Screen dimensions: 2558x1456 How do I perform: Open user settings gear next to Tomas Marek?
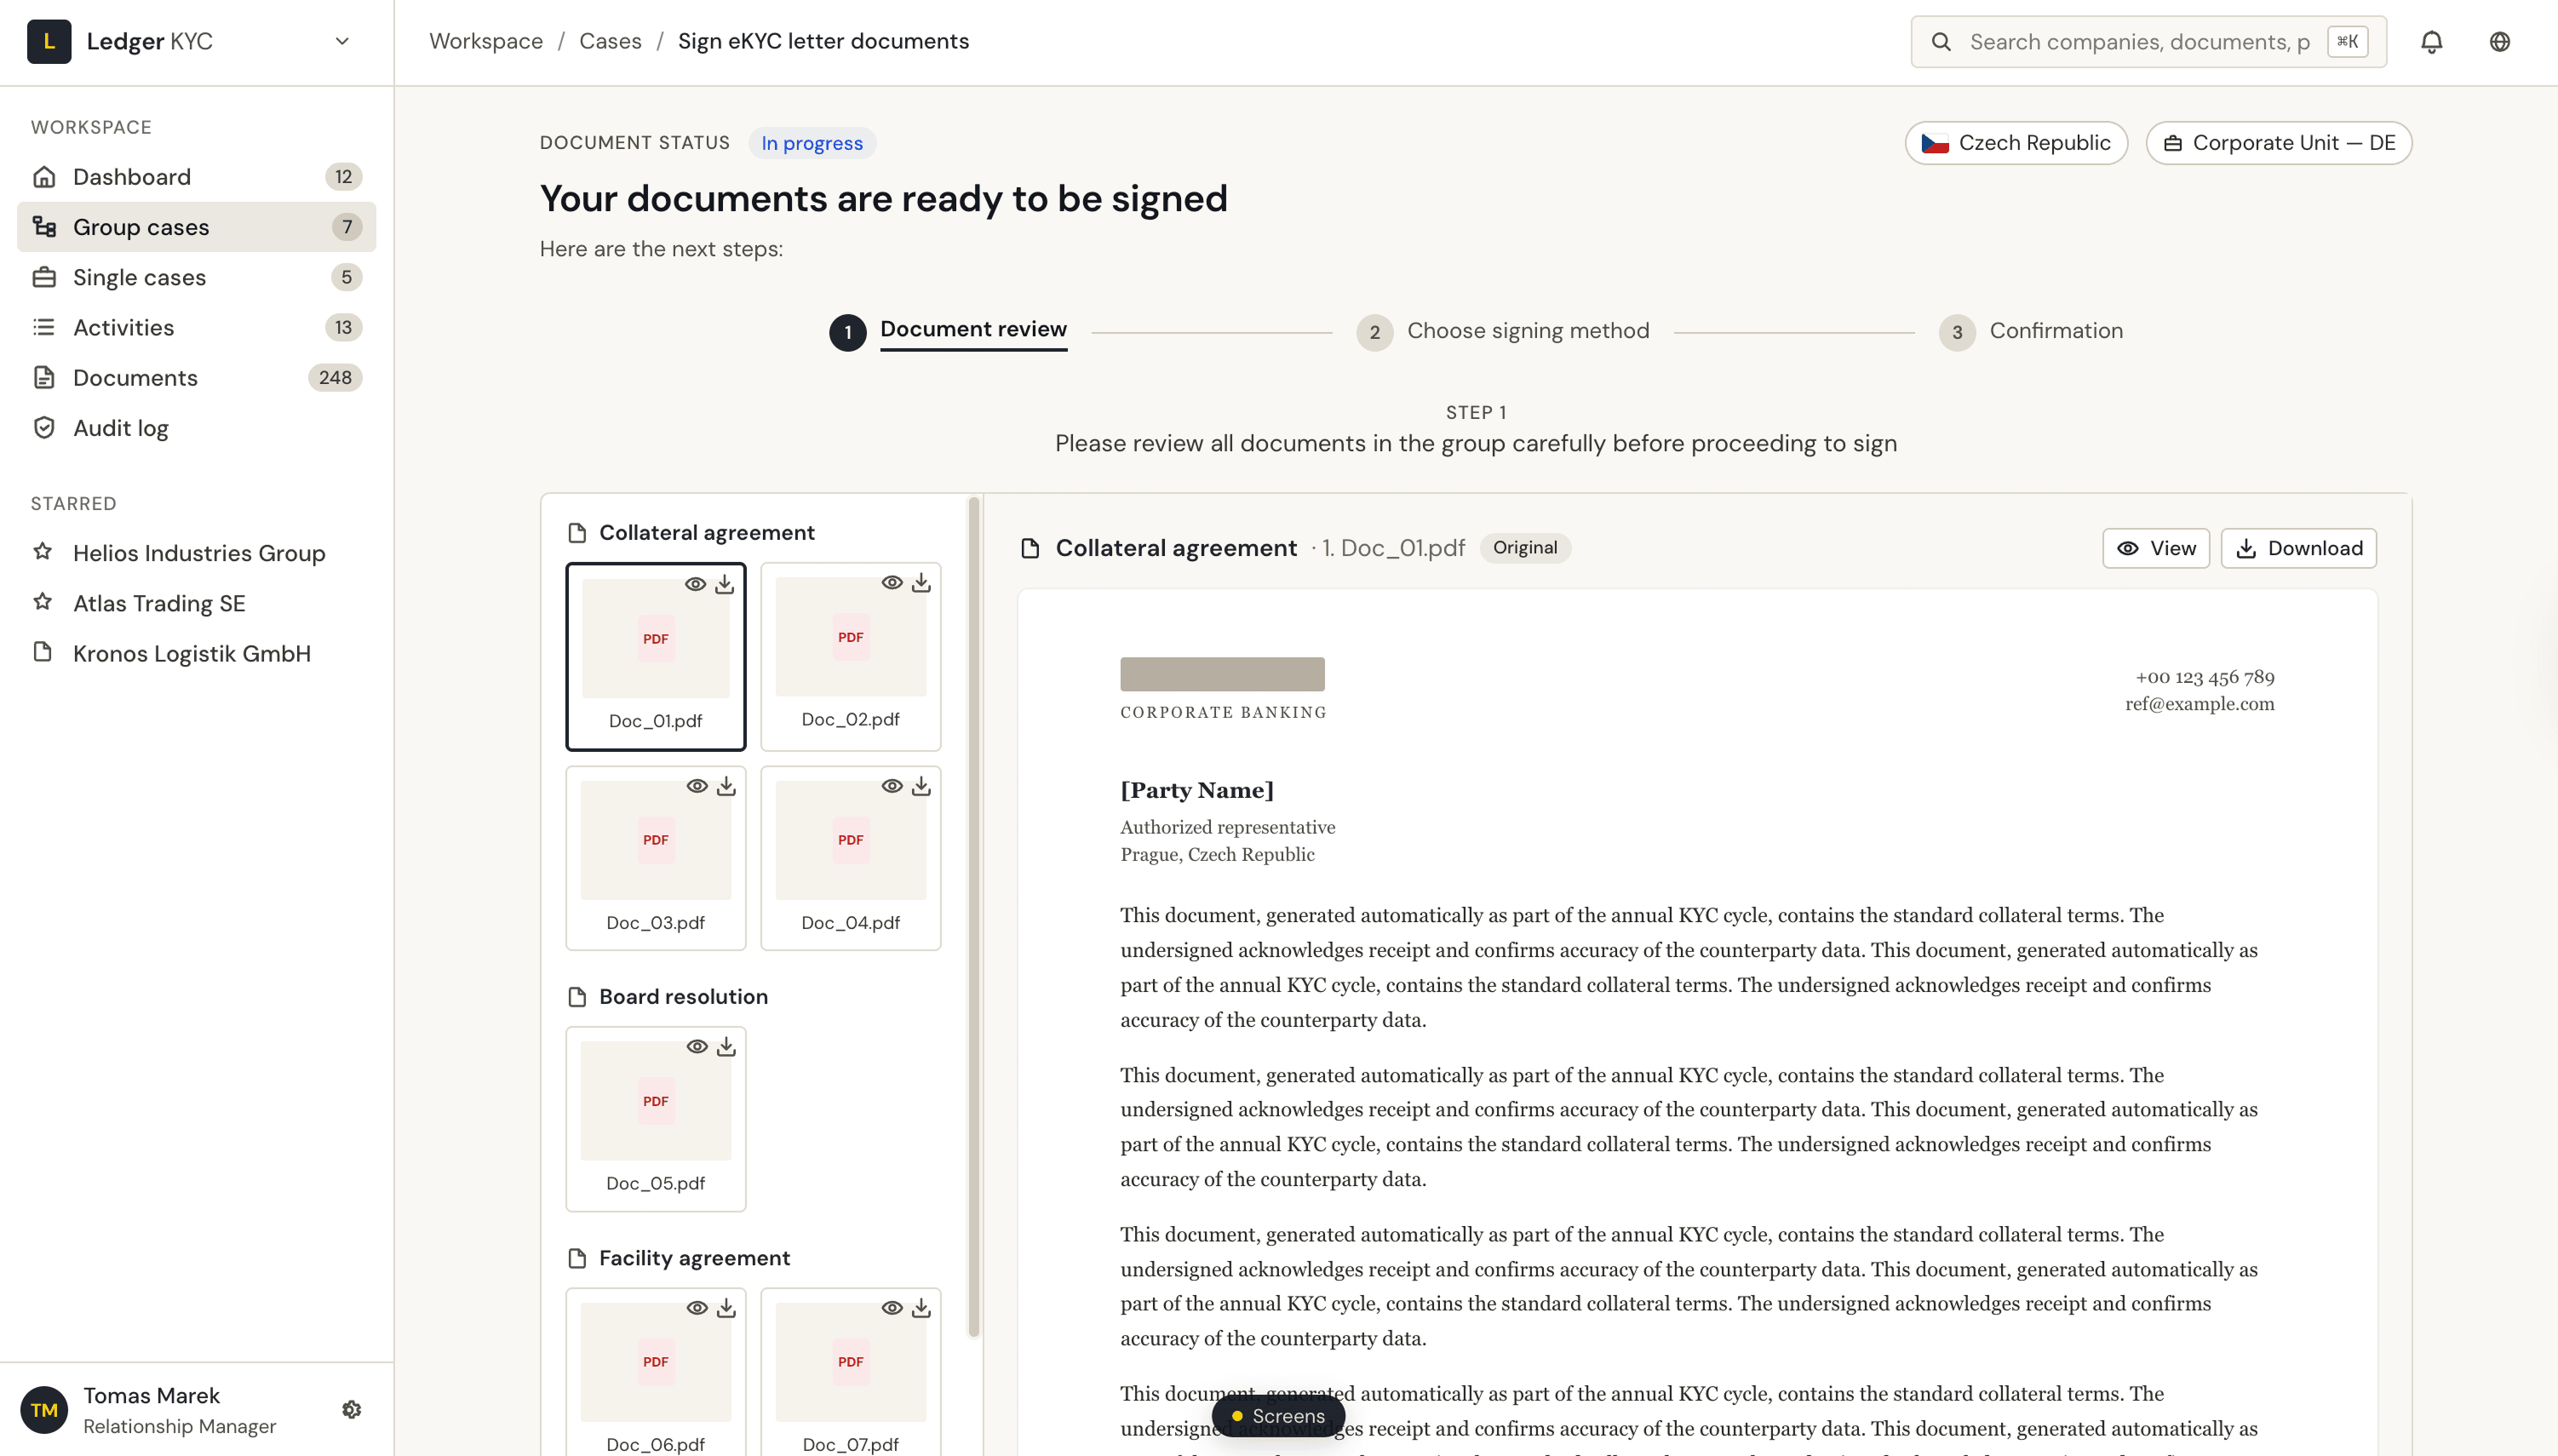[352, 1409]
